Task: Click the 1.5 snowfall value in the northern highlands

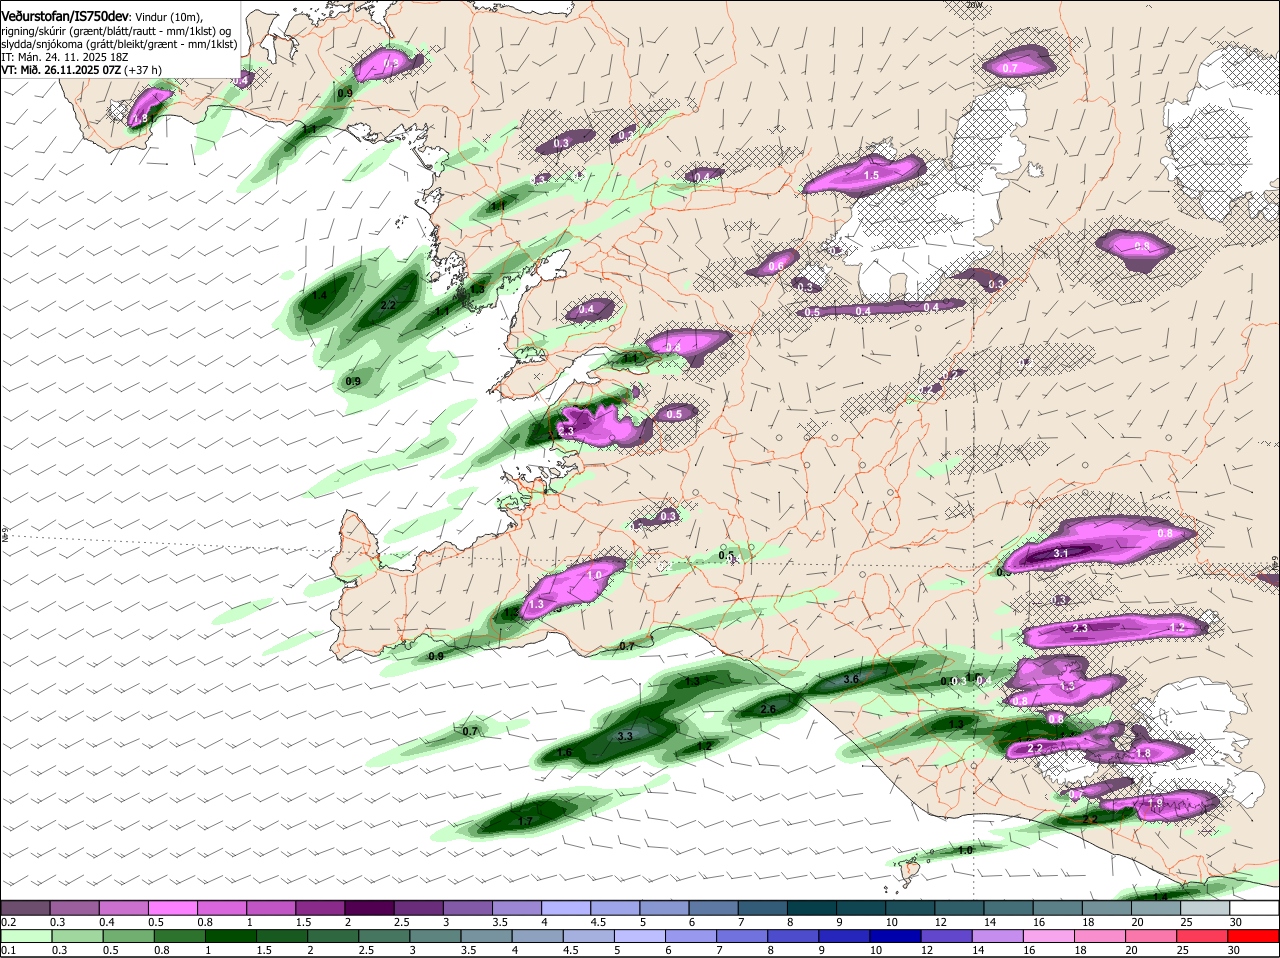Action: tap(871, 175)
